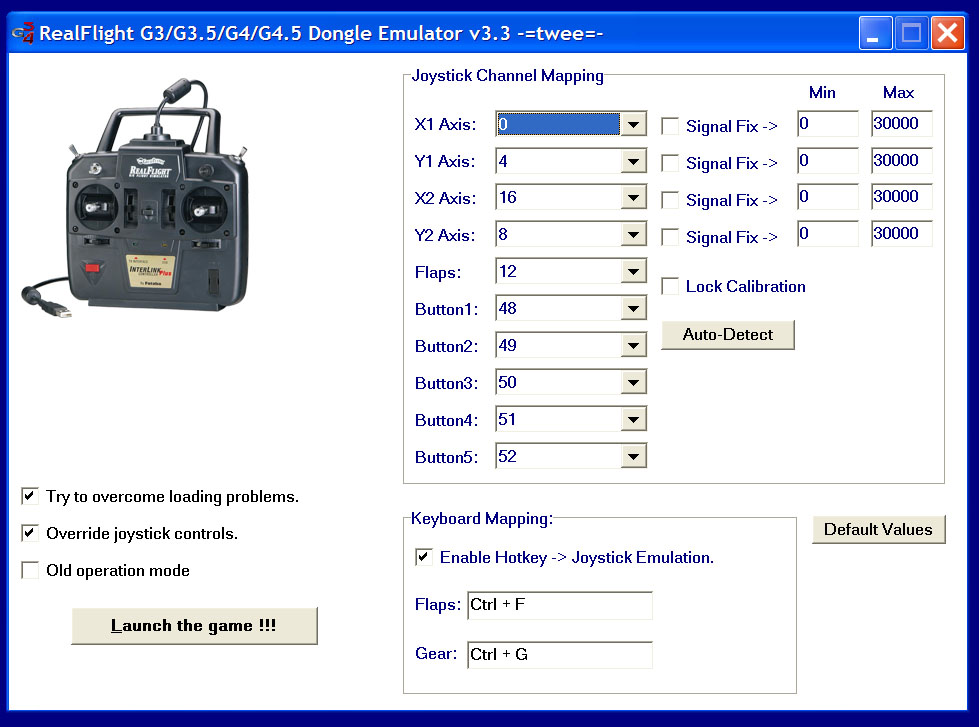Image resolution: width=979 pixels, height=727 pixels.
Task: Expand the Flaps channel dropdown
Action: (634, 272)
